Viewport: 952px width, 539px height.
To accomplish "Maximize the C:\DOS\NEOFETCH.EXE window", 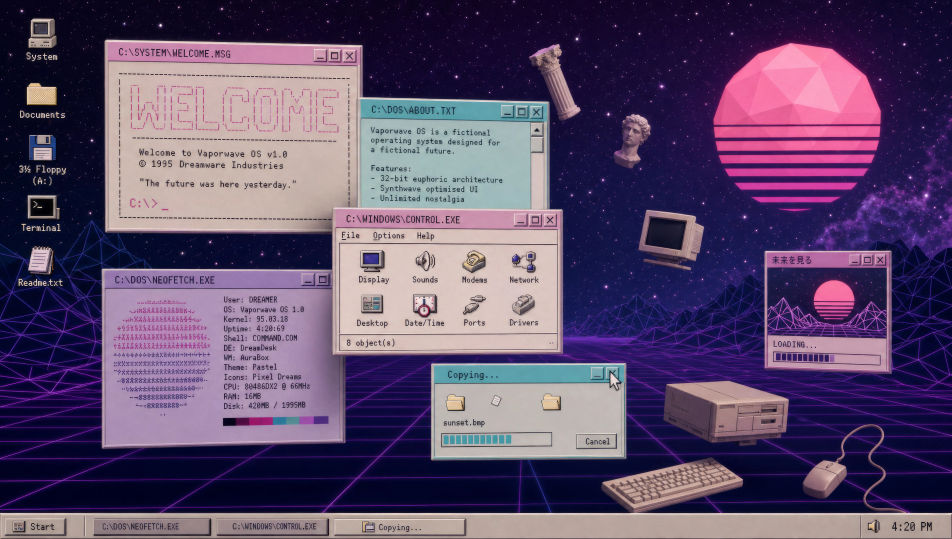I will pos(323,280).
